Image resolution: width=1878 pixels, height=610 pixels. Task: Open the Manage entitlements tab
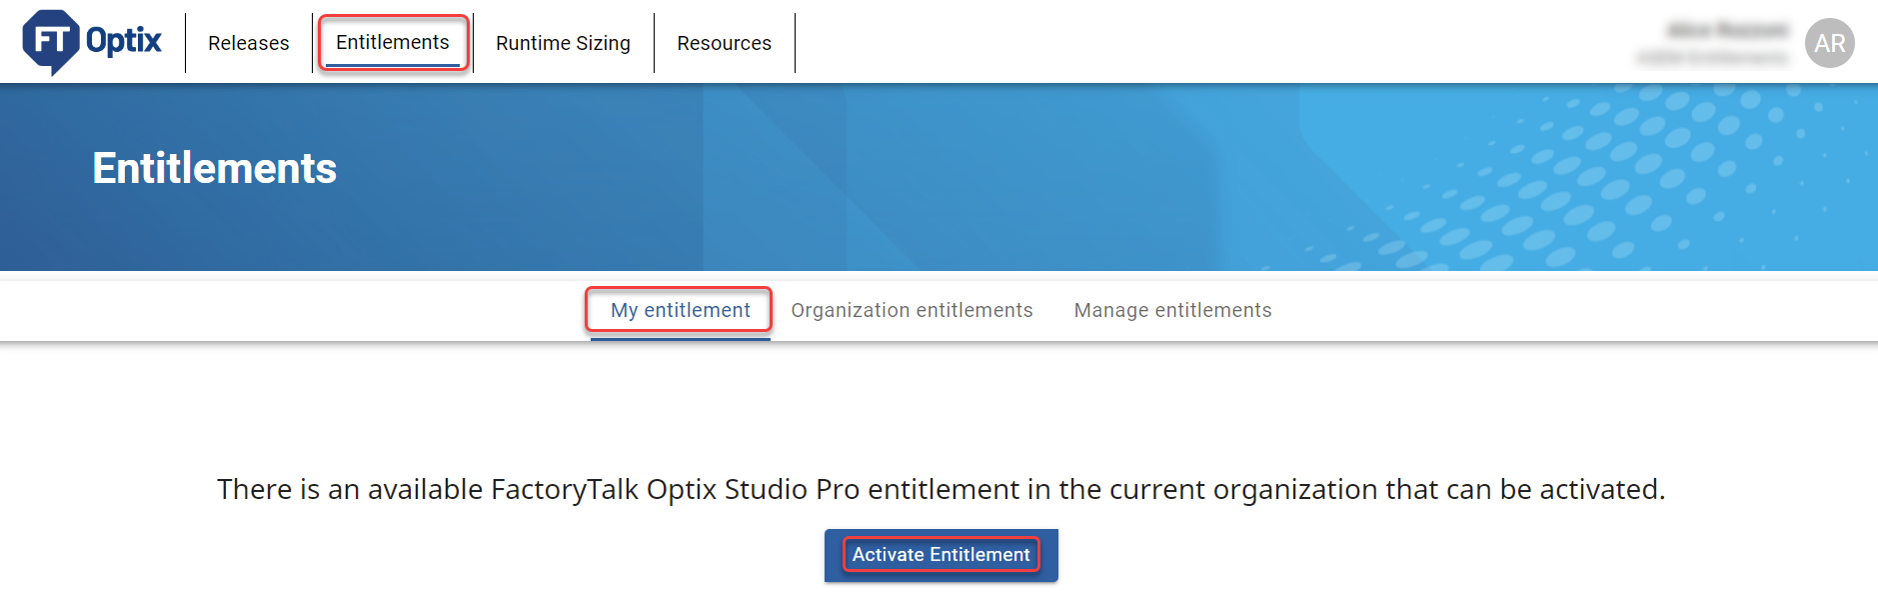1172,310
